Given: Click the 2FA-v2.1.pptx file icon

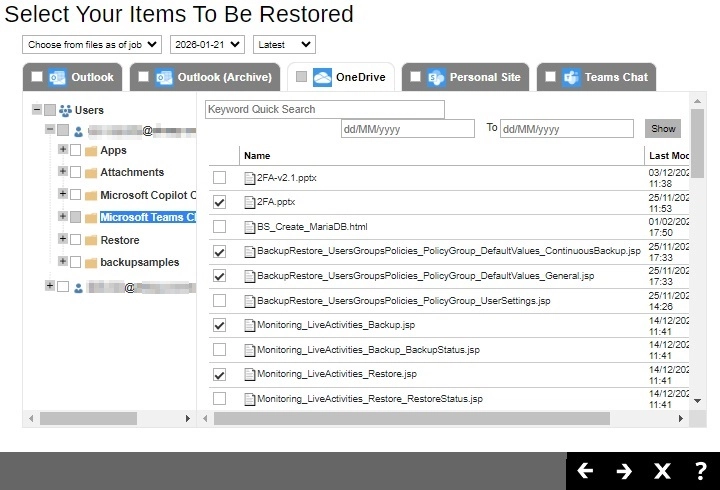Looking at the screenshot, I should [249, 178].
